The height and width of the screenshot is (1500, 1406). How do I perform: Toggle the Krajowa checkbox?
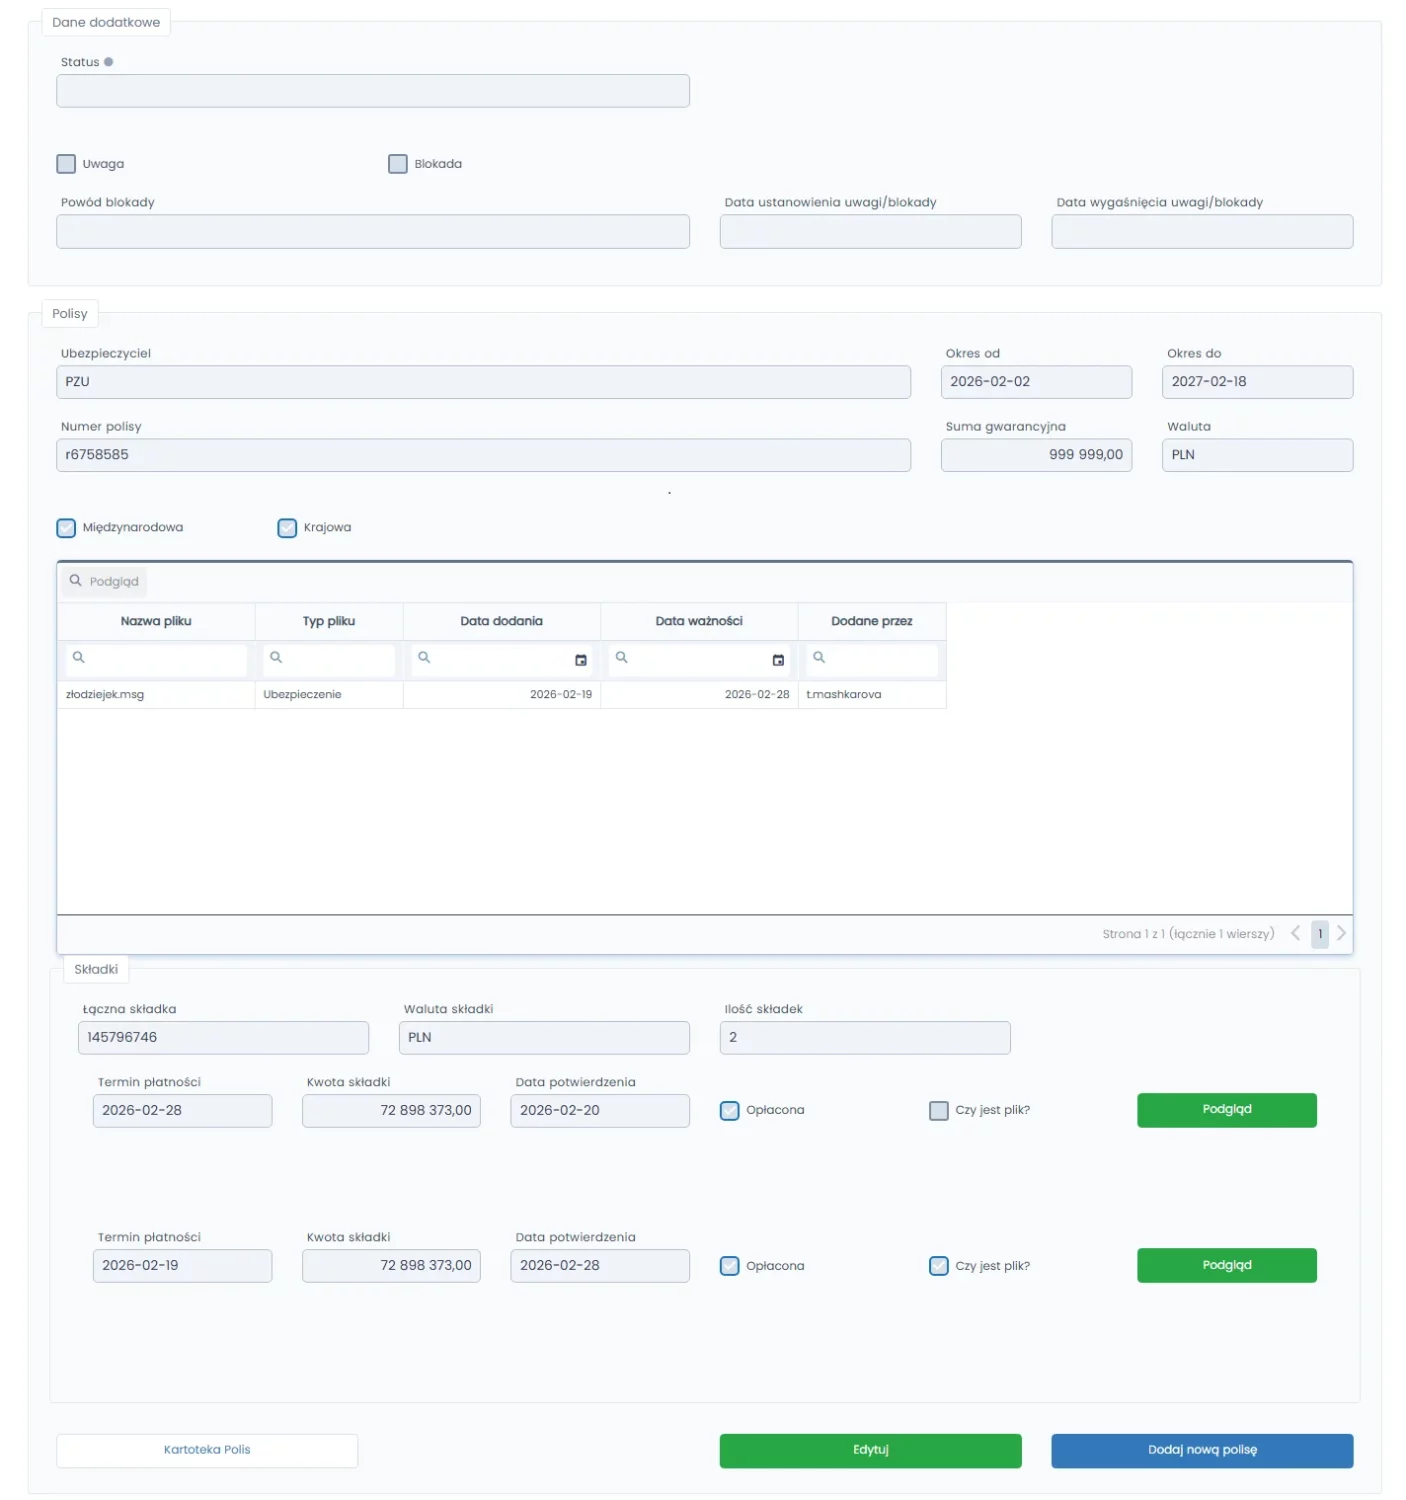[287, 528]
